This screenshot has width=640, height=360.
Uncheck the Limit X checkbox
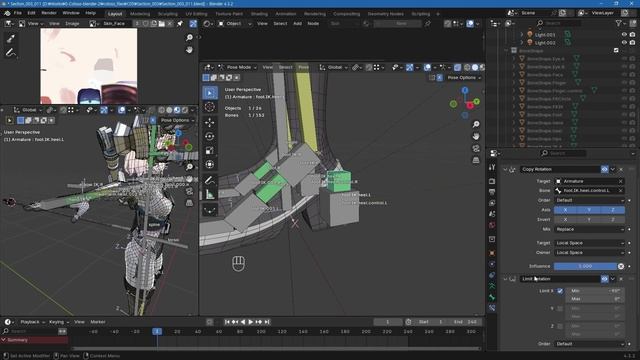click(560, 291)
